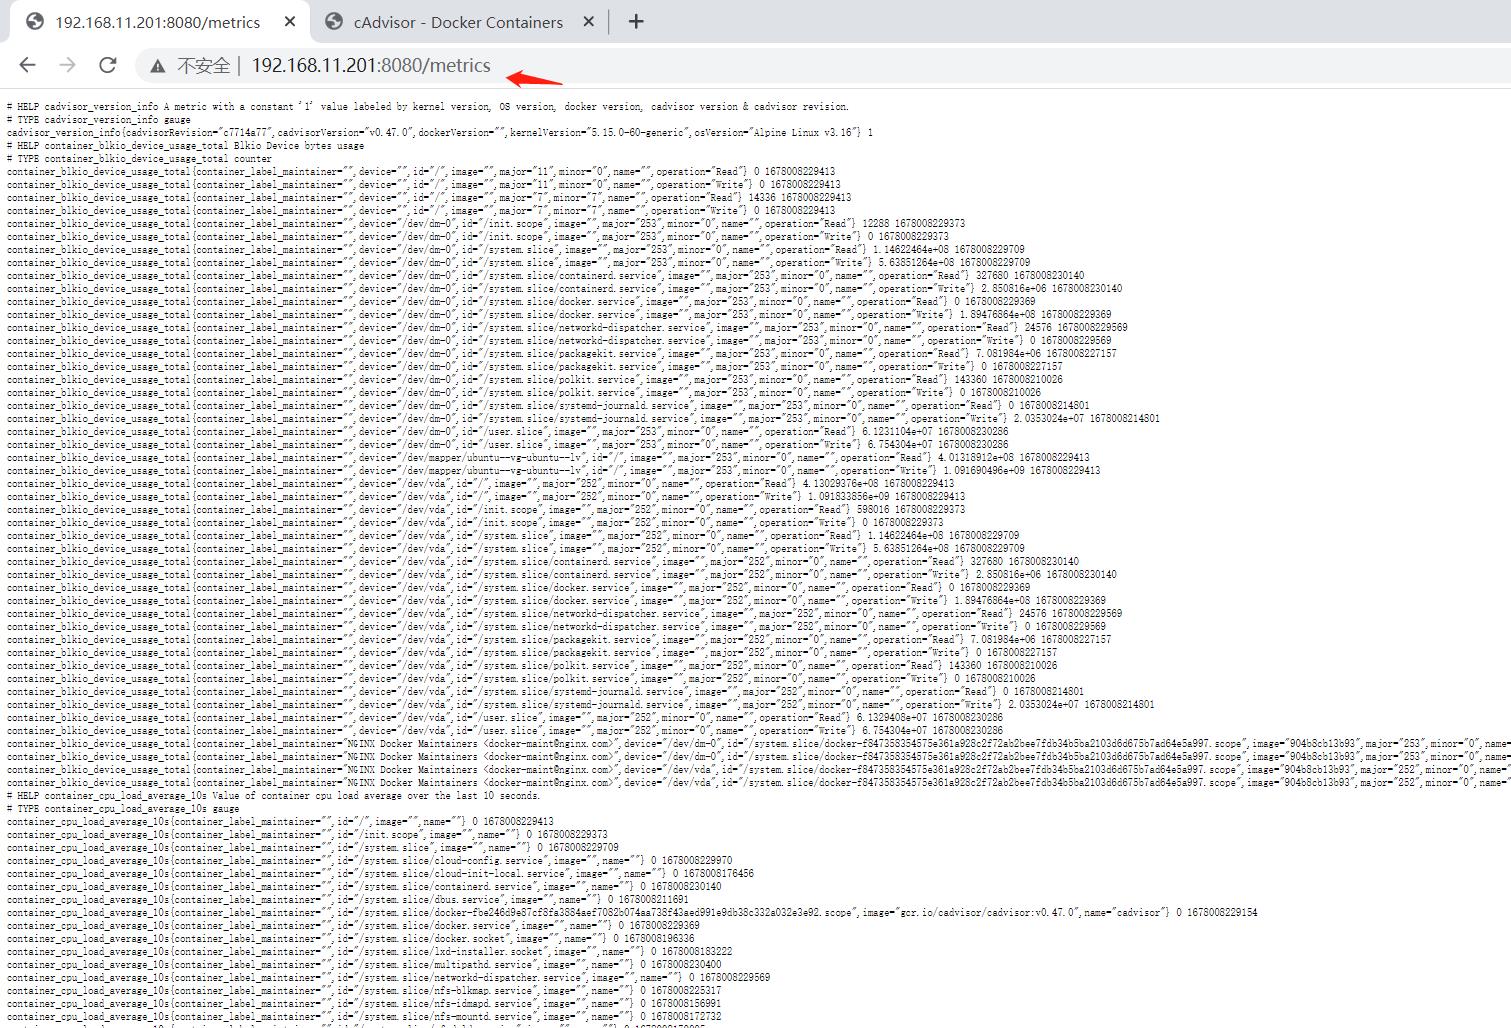
Task: Click the cpu load row for nfs-idmapd.service
Action: (364, 1003)
